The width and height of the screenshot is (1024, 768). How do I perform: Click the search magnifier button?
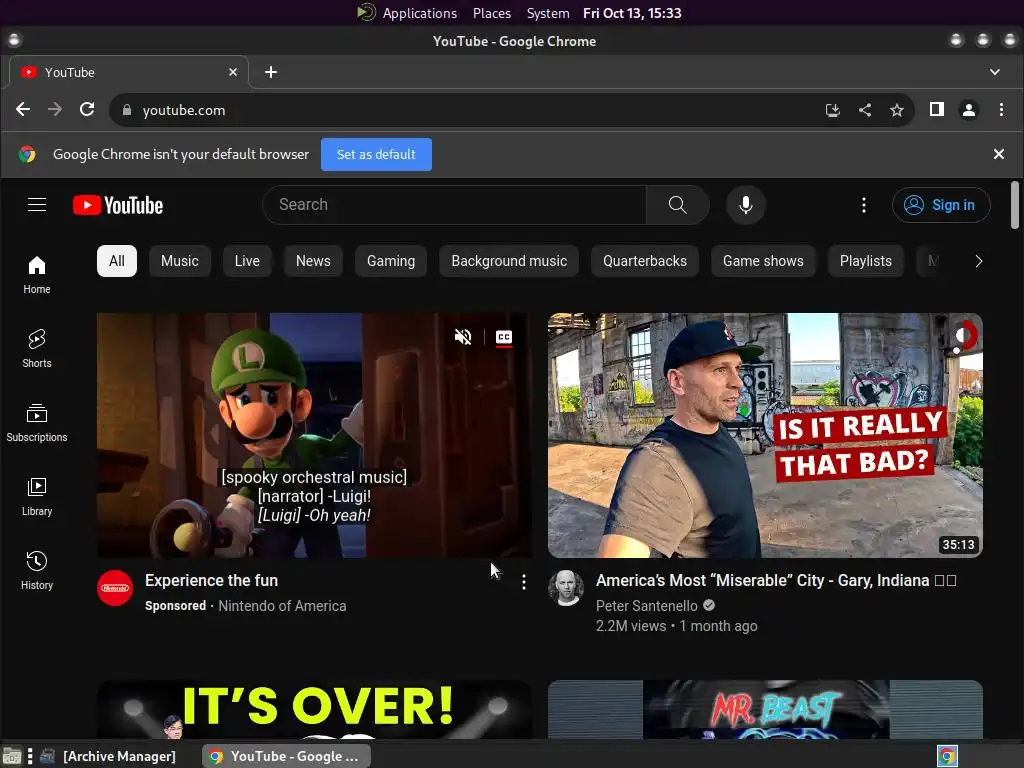(x=677, y=205)
